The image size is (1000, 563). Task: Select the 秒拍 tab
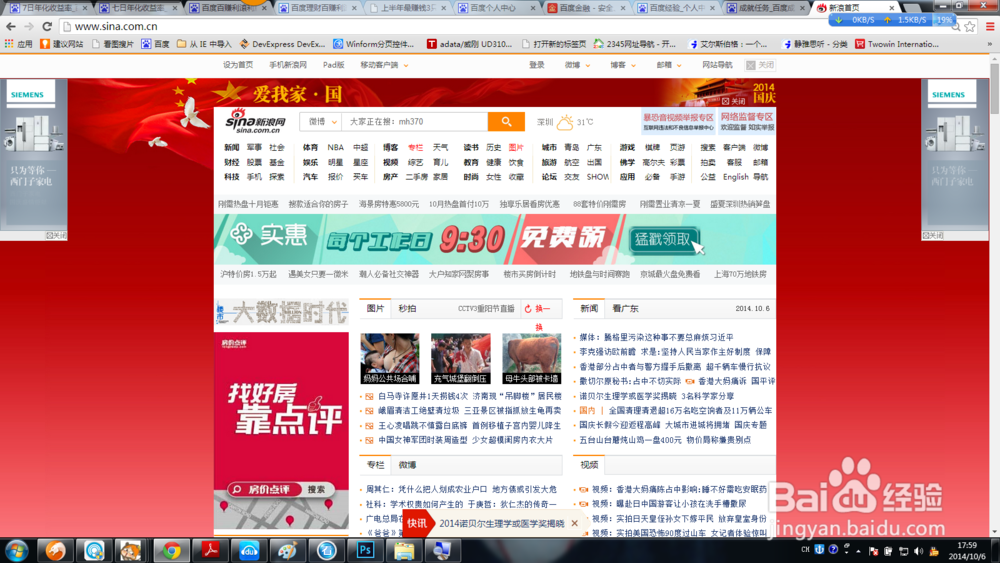408,309
